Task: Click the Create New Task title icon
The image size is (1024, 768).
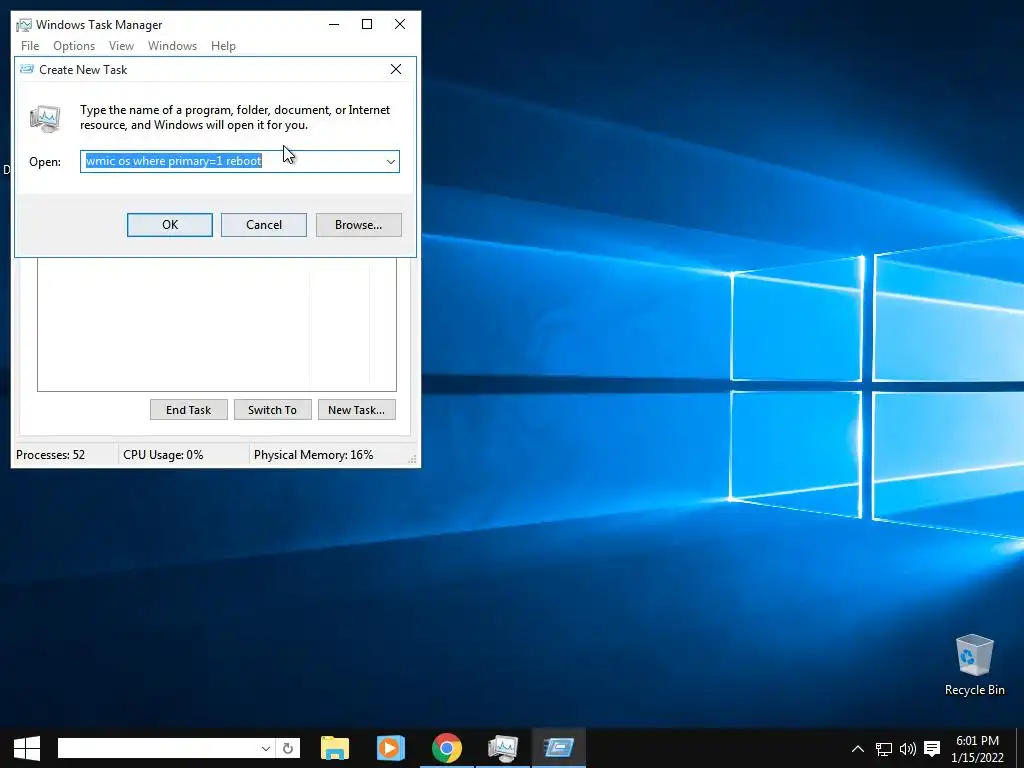Action: click(x=27, y=69)
